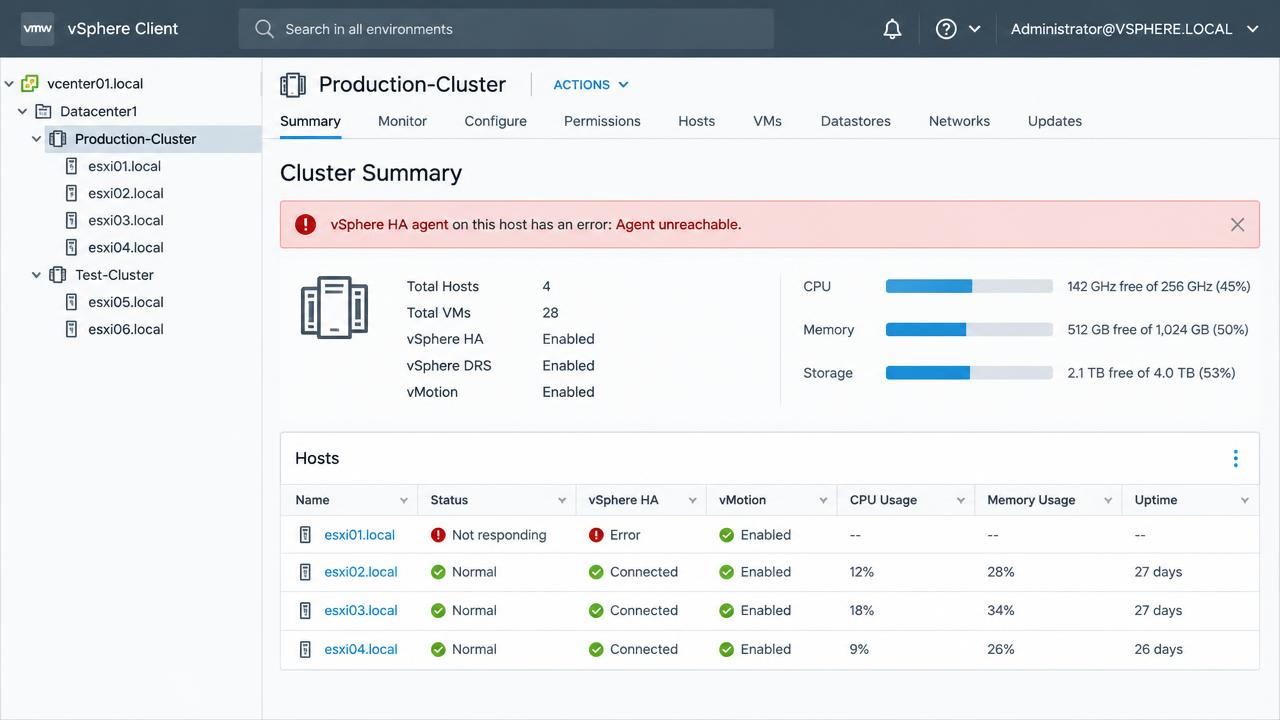Click the vSphere HA Error icon for esxi01
The width and height of the screenshot is (1280, 720).
tap(596, 535)
